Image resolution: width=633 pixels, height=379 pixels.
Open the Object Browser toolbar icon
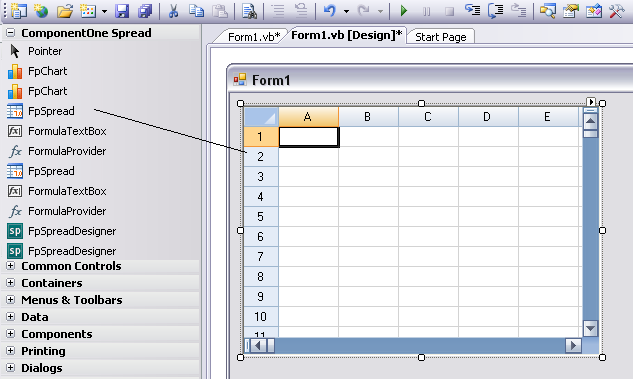(594, 11)
